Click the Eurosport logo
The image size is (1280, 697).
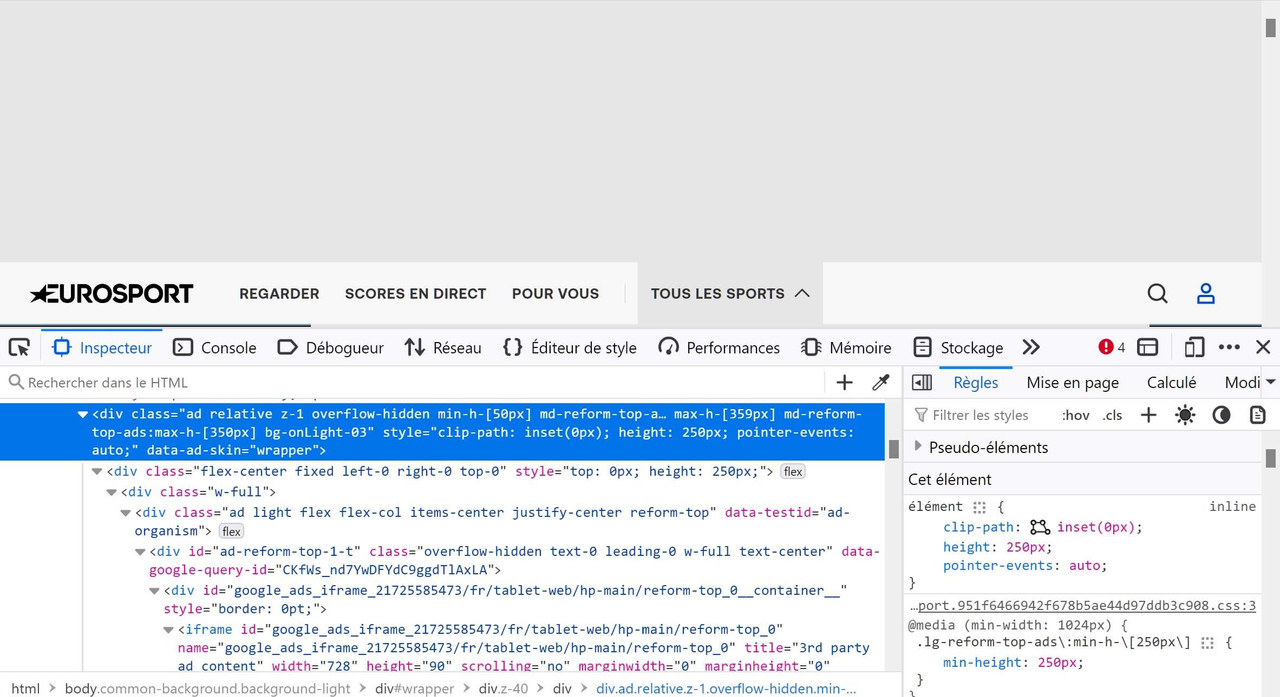(x=112, y=293)
